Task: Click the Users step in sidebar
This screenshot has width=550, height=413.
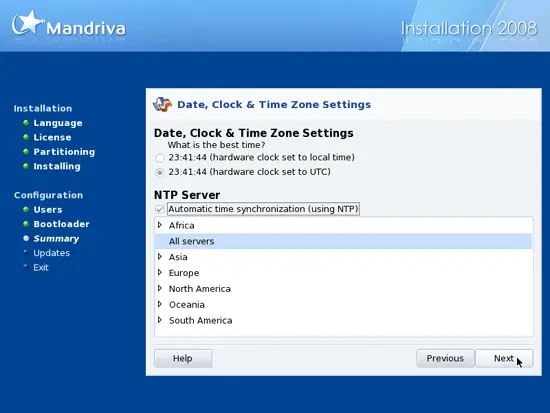Action: click(48, 209)
